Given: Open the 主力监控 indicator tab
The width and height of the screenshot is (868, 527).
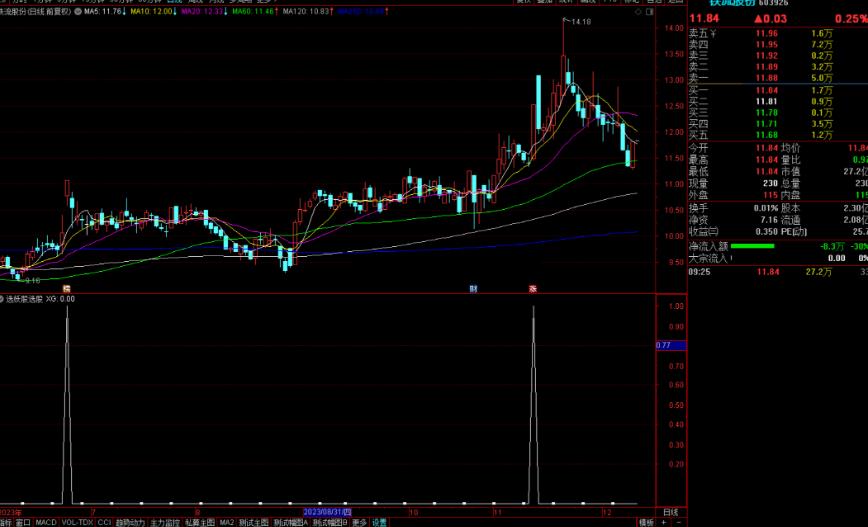Looking at the screenshot, I should click(165, 523).
